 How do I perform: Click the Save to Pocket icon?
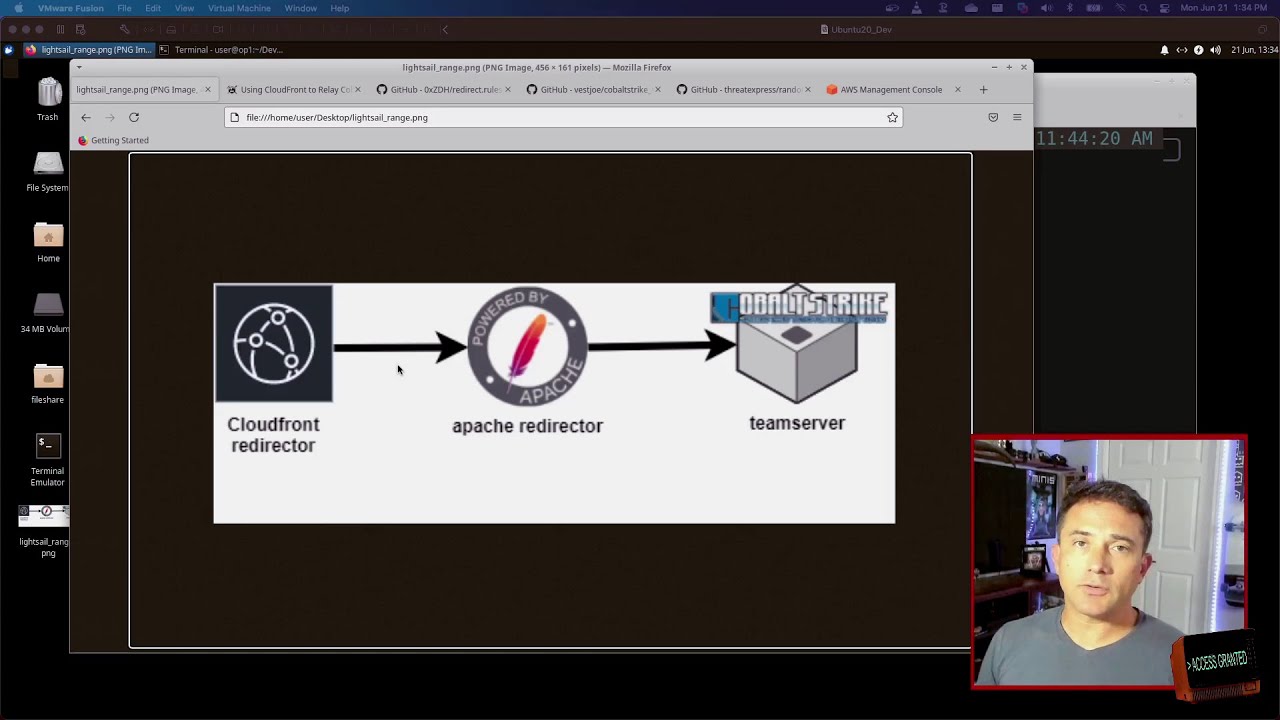click(993, 117)
